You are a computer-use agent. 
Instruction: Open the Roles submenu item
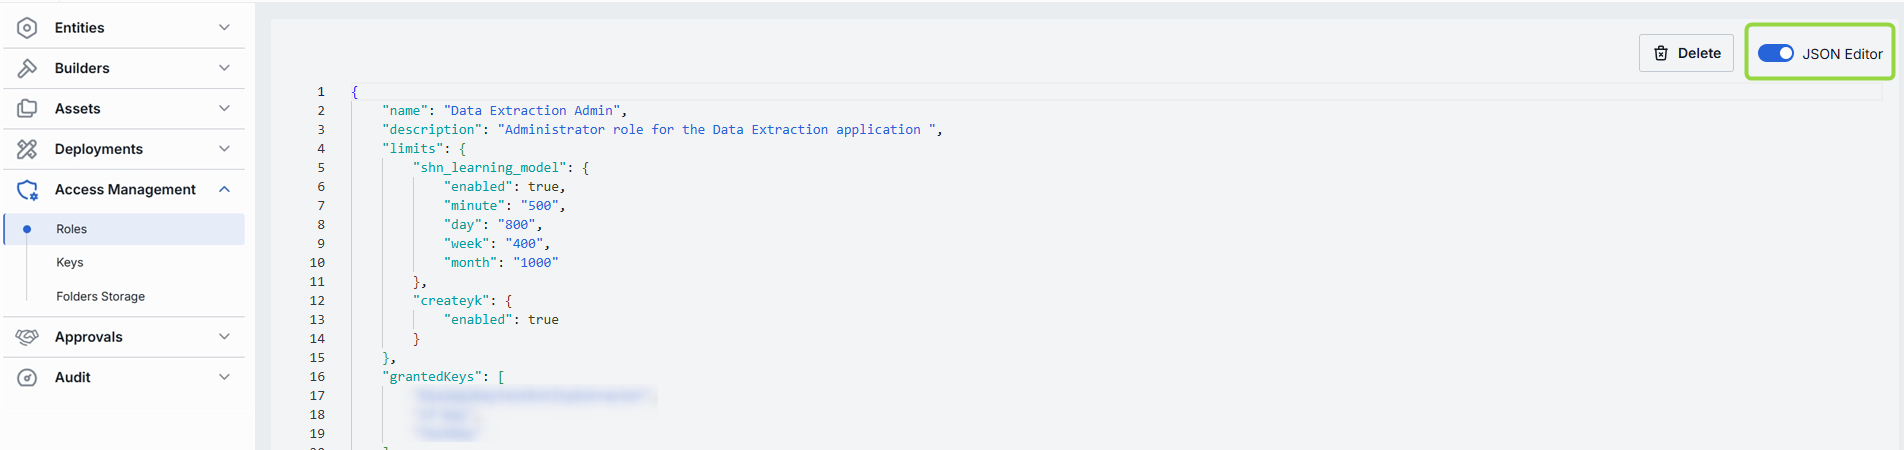(x=71, y=229)
